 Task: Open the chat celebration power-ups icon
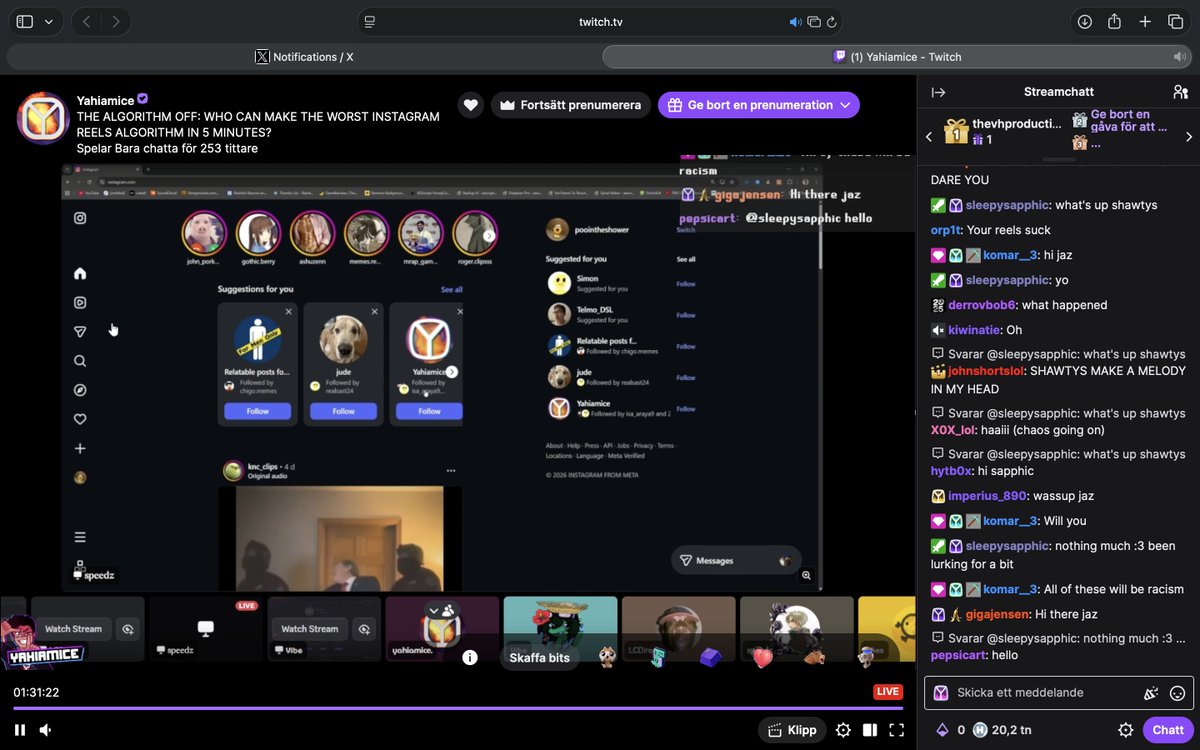pos(1150,692)
